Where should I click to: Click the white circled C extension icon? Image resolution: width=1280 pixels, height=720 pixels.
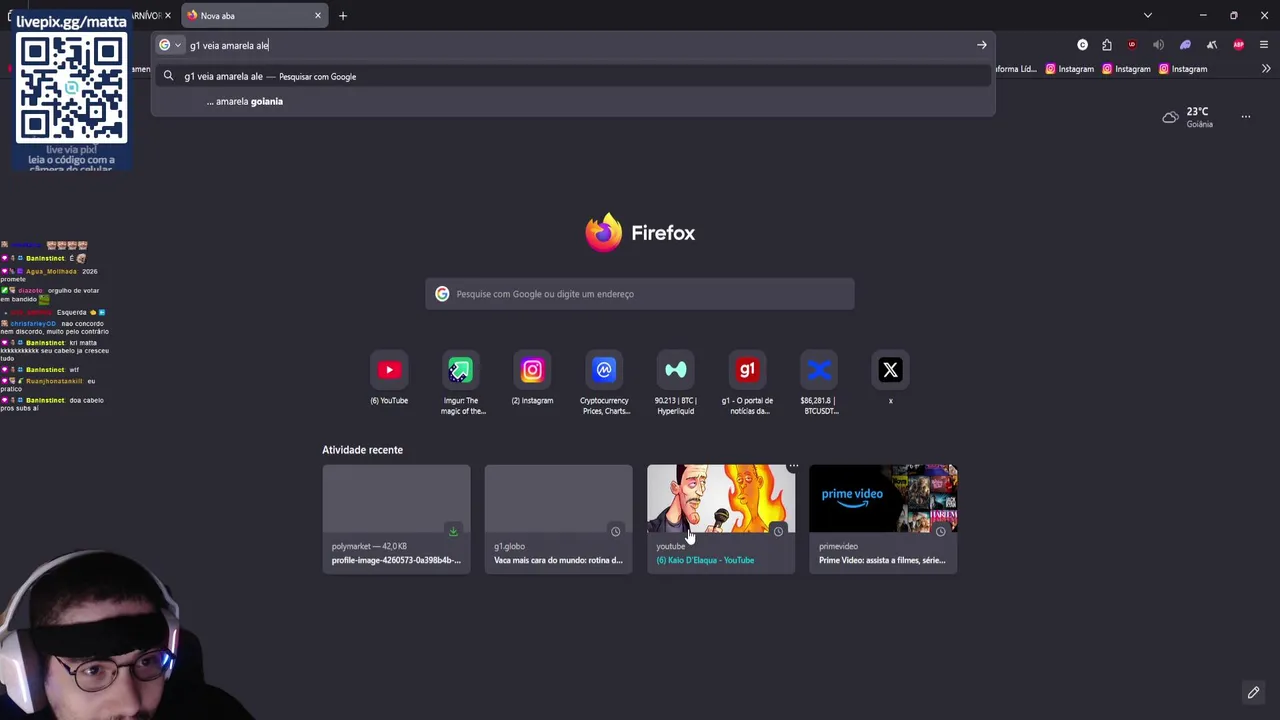pos(1082,45)
